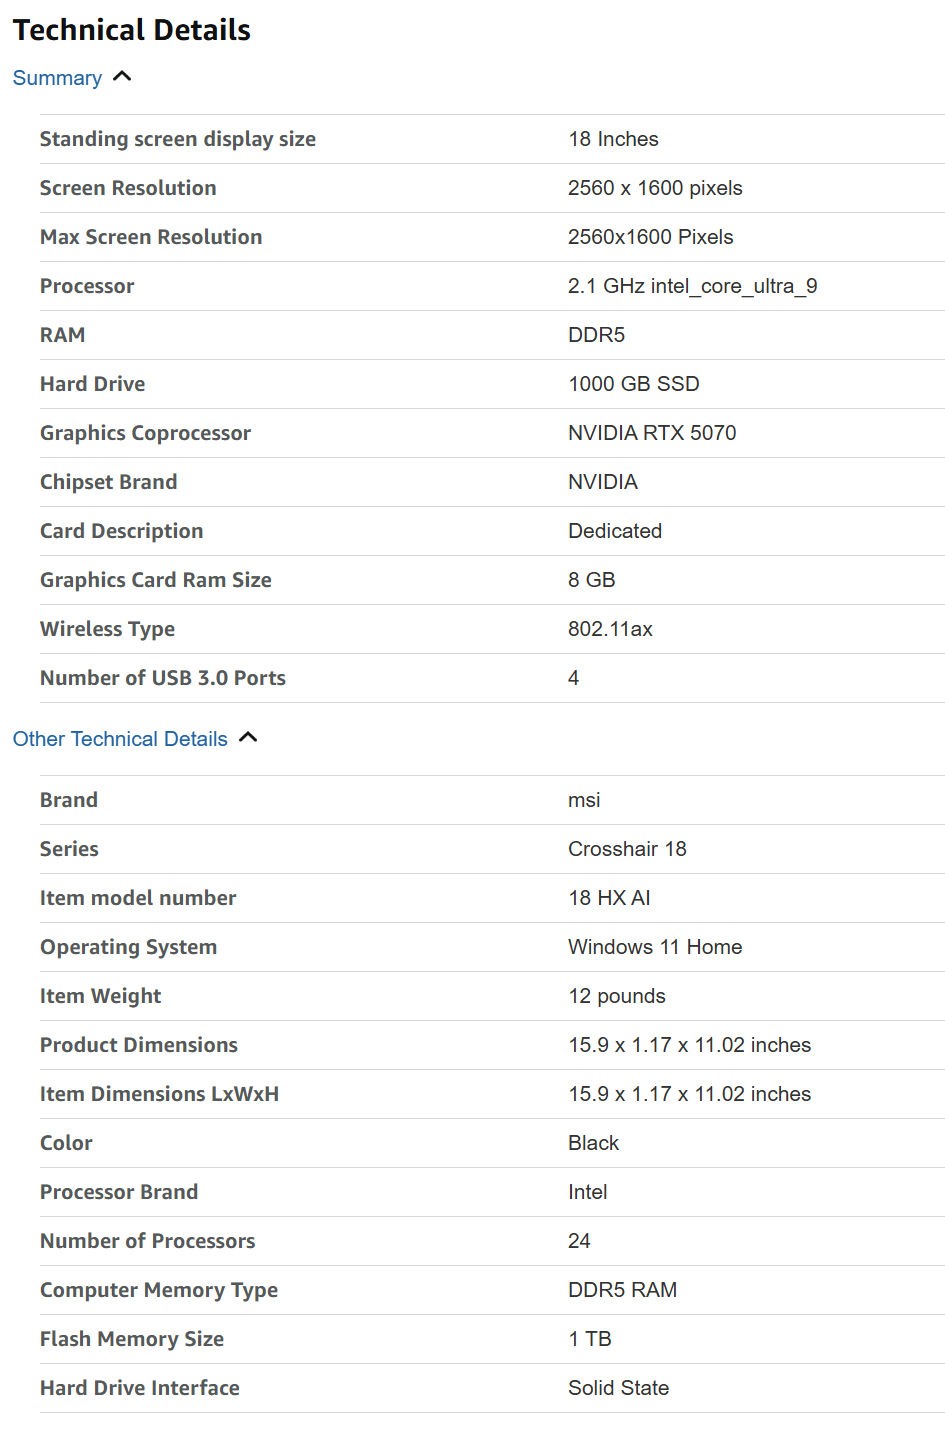Click the Crosshair 18 series value
The height and width of the screenshot is (1445, 945).
(x=627, y=849)
